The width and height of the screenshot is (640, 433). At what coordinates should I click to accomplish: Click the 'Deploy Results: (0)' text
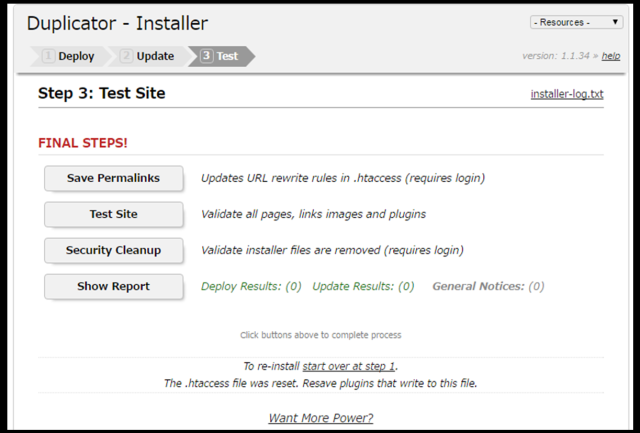click(x=251, y=286)
